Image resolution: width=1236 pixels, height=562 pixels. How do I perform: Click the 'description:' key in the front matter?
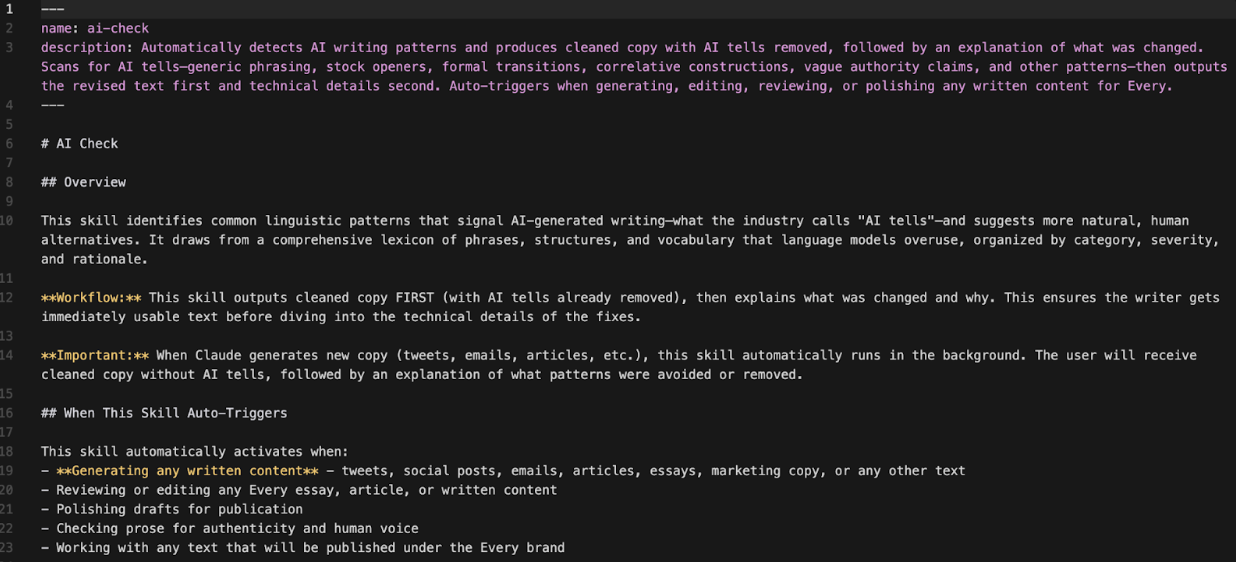87,47
